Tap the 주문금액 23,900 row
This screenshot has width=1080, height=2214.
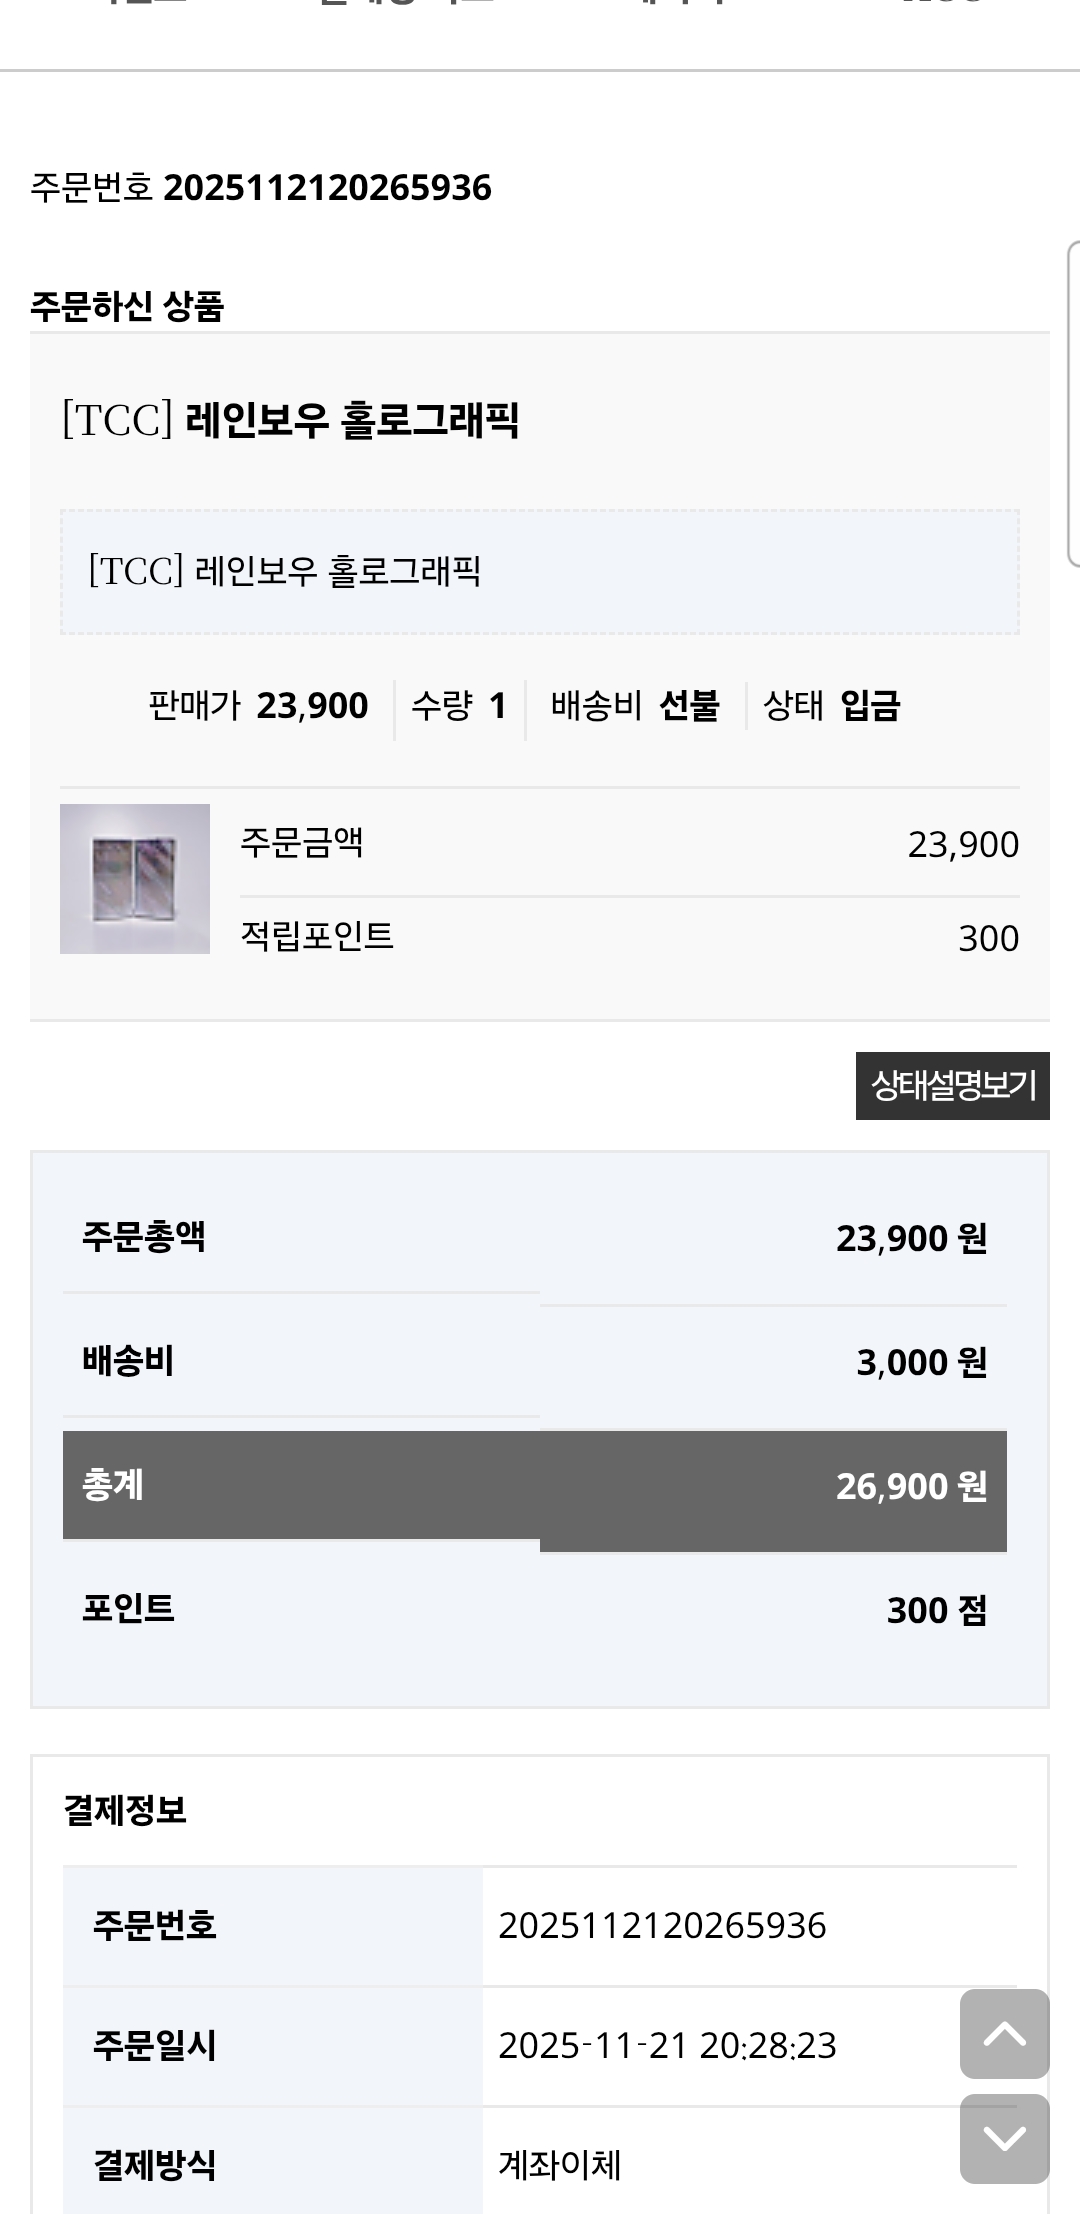(629, 844)
